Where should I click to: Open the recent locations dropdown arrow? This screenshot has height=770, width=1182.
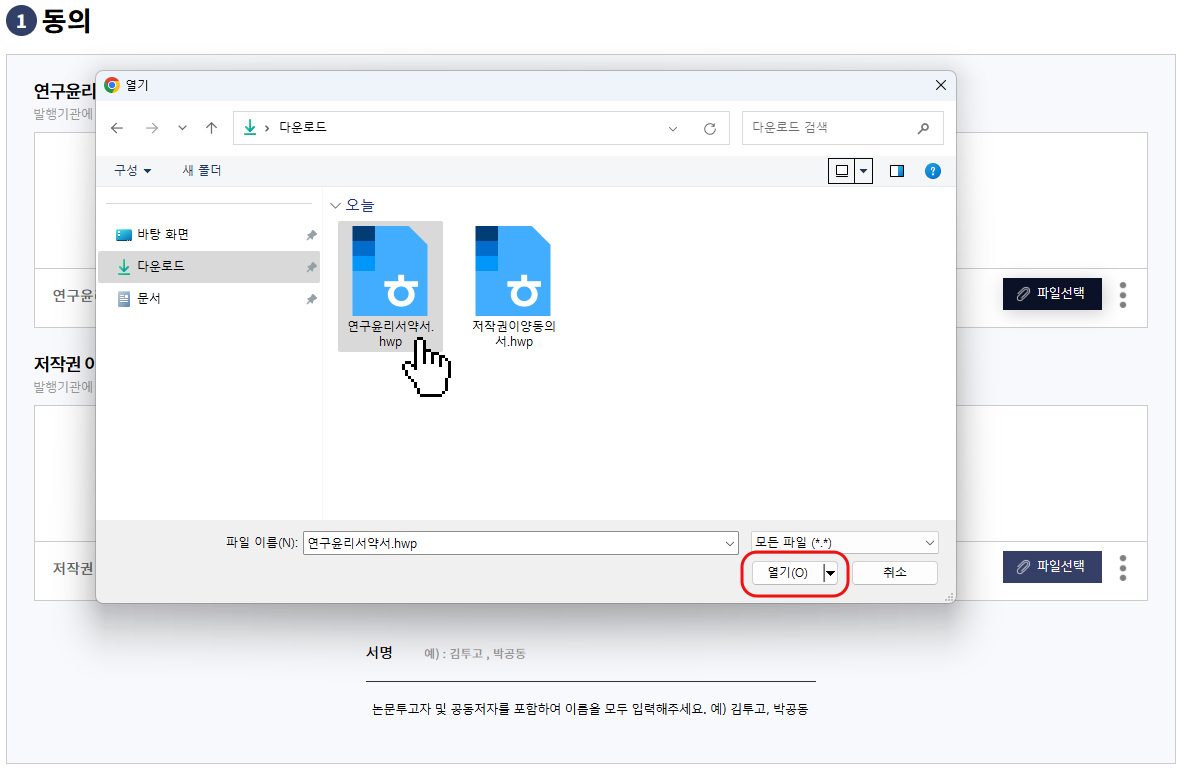182,128
